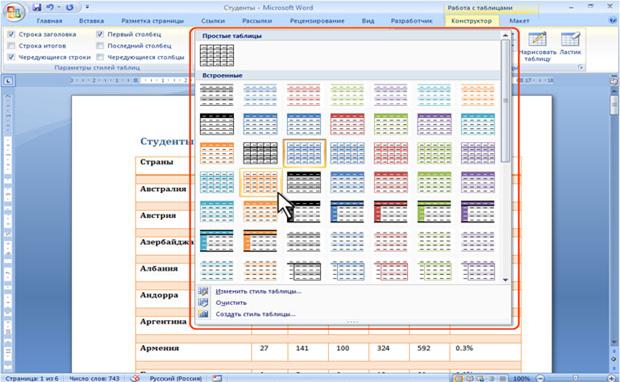This screenshot has width=620, height=382.
Task: Pick the dark-header style with blue first column
Action: coord(347,212)
